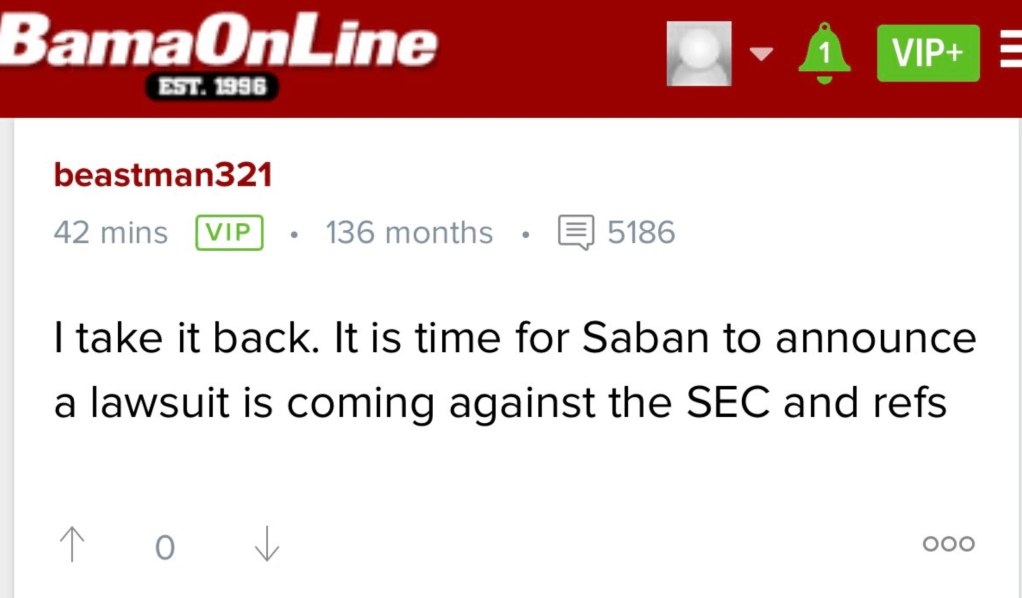
Task: Click the post count comment icon
Action: pyautogui.click(x=575, y=233)
